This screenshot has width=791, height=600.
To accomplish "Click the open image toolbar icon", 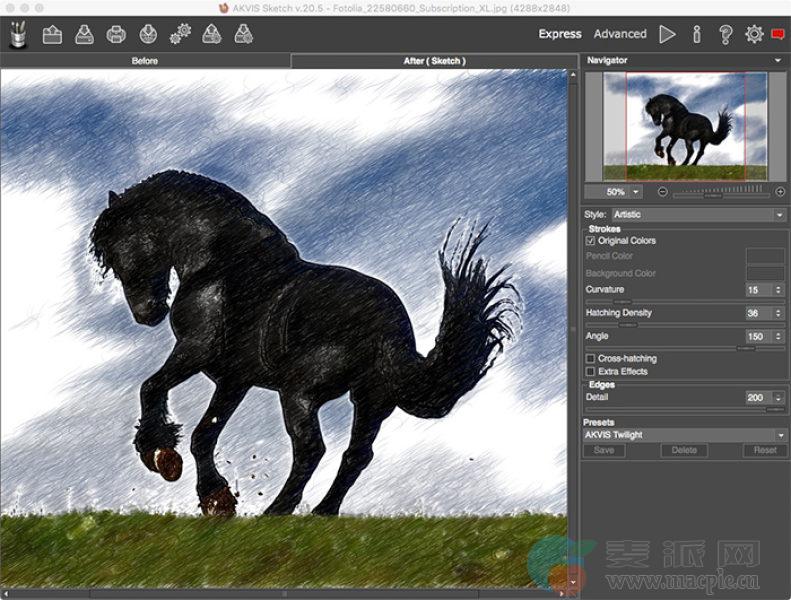I will coord(52,35).
